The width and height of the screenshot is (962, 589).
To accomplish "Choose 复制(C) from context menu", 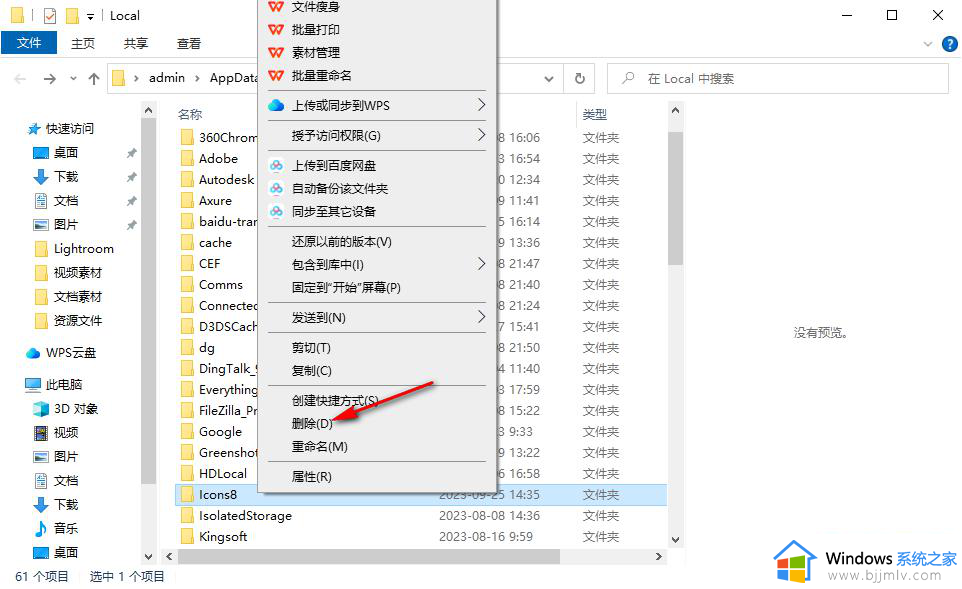I will [312, 371].
